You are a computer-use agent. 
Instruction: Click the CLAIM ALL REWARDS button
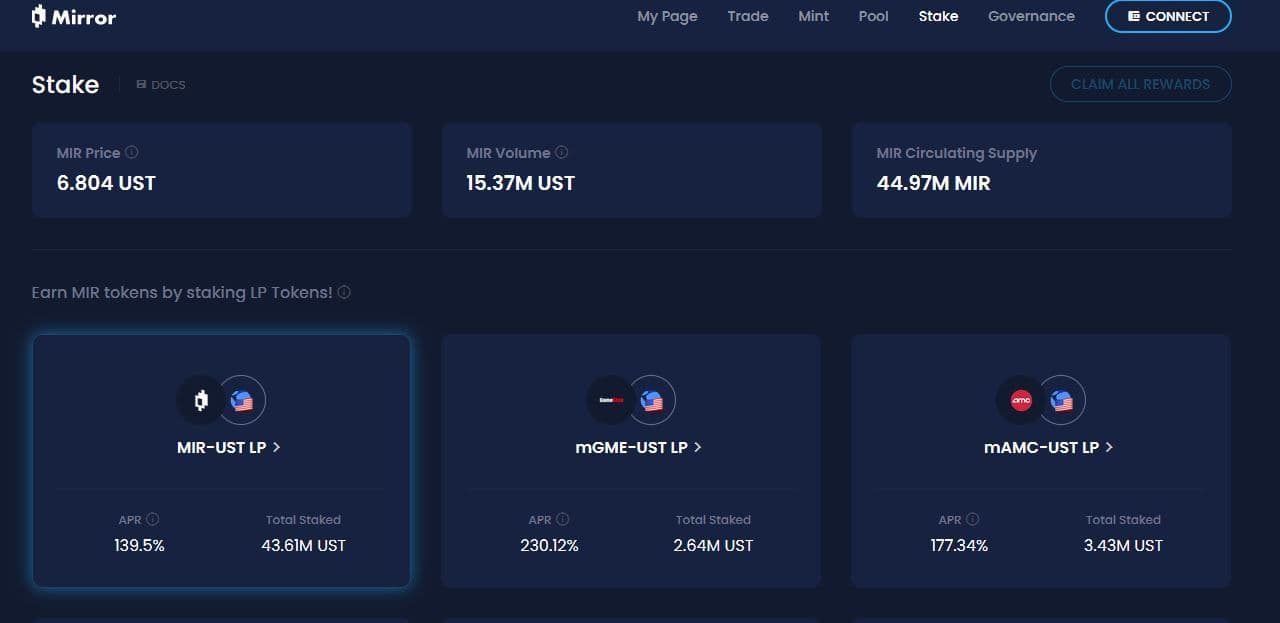1140,84
